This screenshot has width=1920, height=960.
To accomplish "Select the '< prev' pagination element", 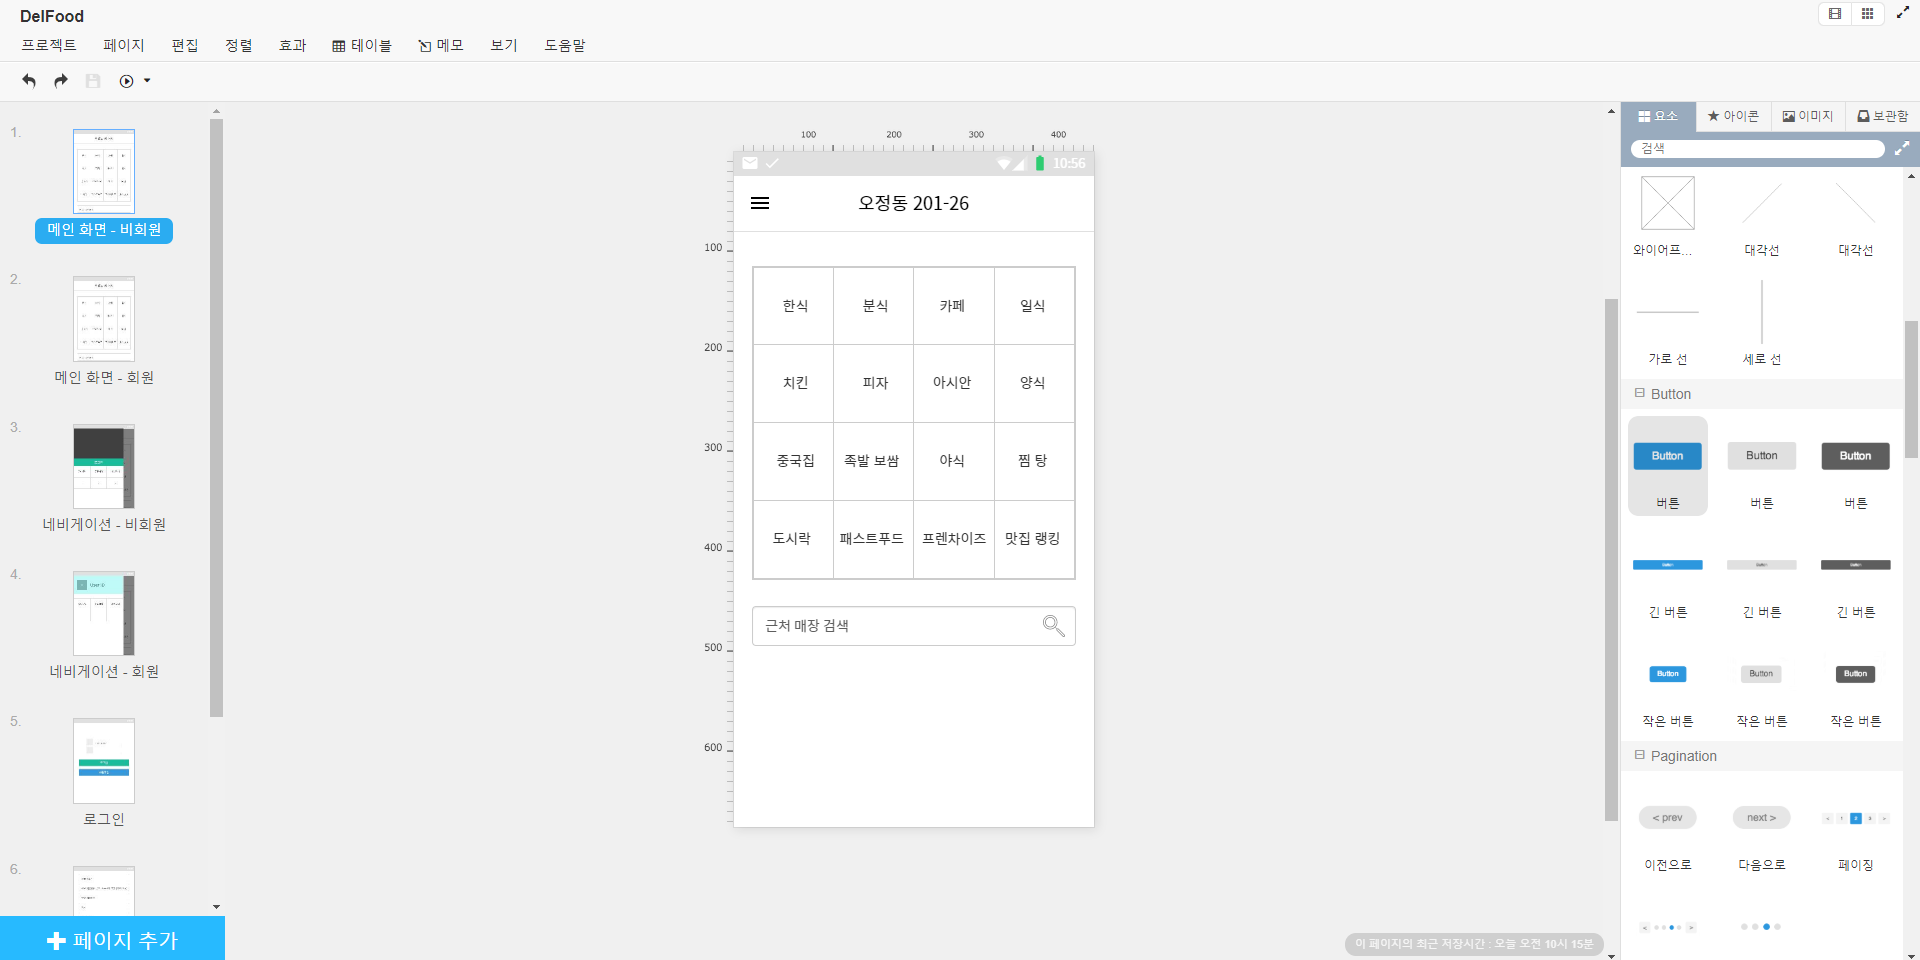I will point(1668,818).
